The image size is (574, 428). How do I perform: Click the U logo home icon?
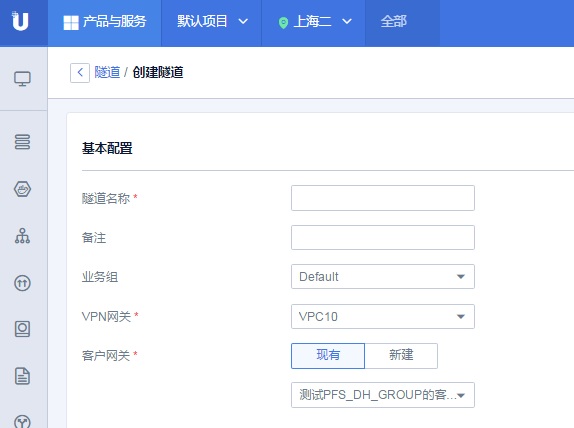point(20,21)
